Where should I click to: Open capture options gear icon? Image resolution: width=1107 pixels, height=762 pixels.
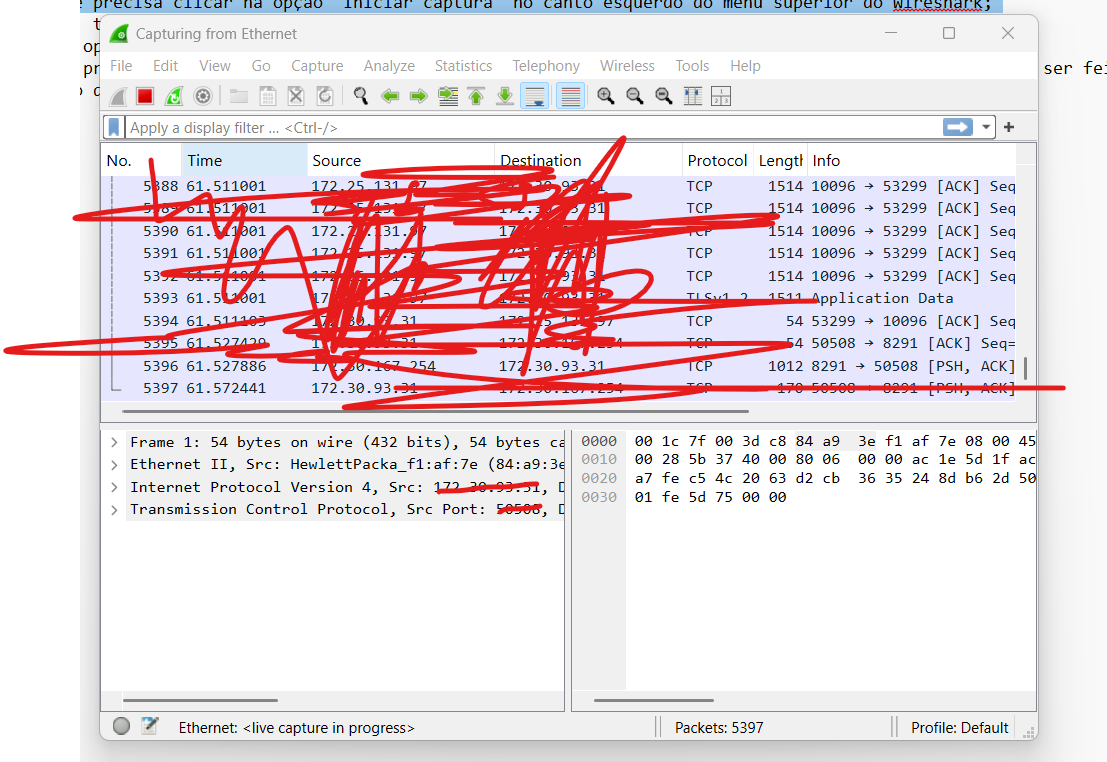coord(203,96)
